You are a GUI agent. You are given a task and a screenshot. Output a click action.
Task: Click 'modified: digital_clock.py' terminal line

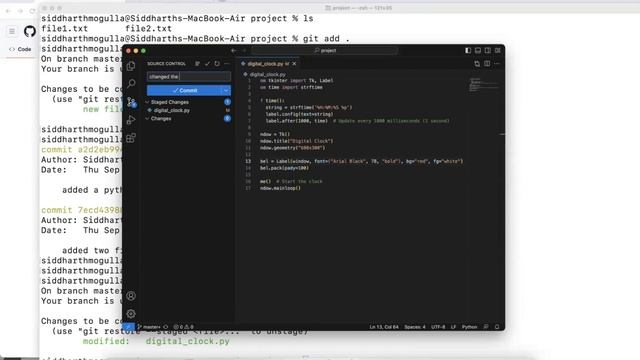[156, 341]
